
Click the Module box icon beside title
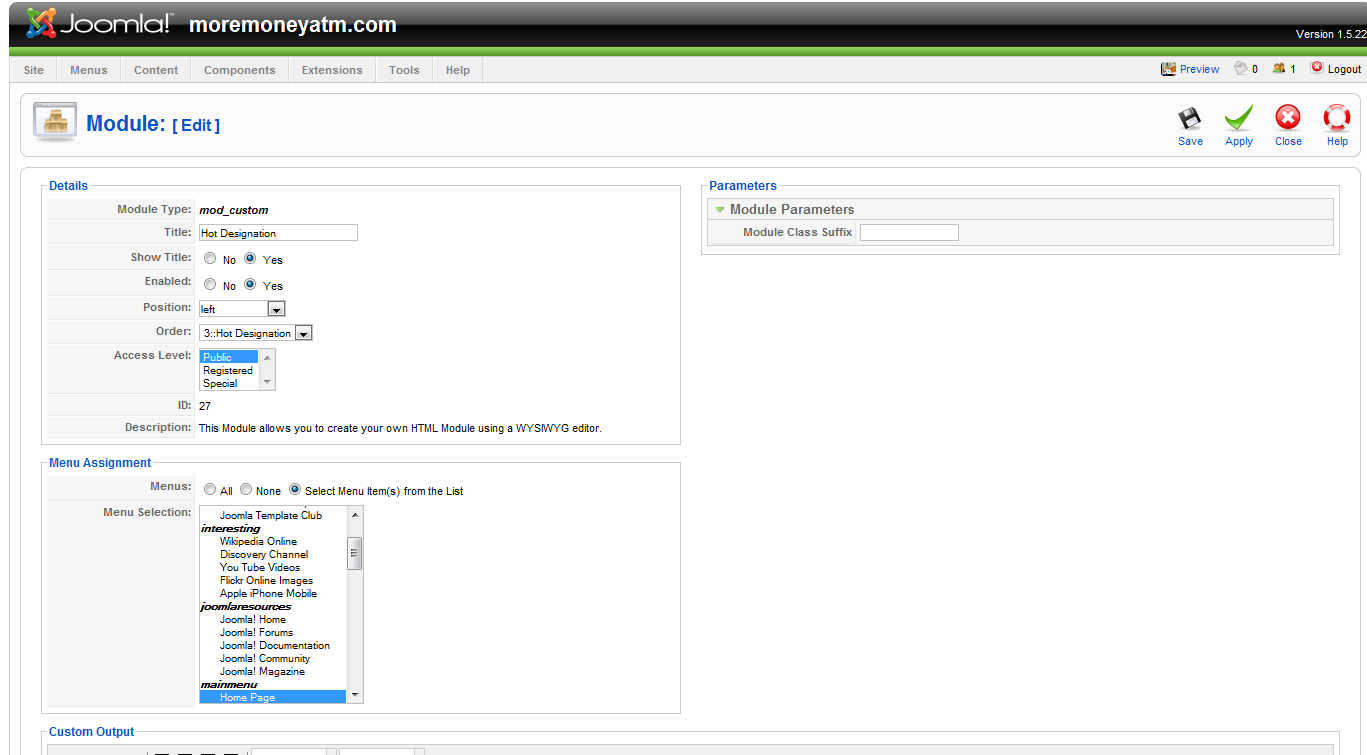55,122
